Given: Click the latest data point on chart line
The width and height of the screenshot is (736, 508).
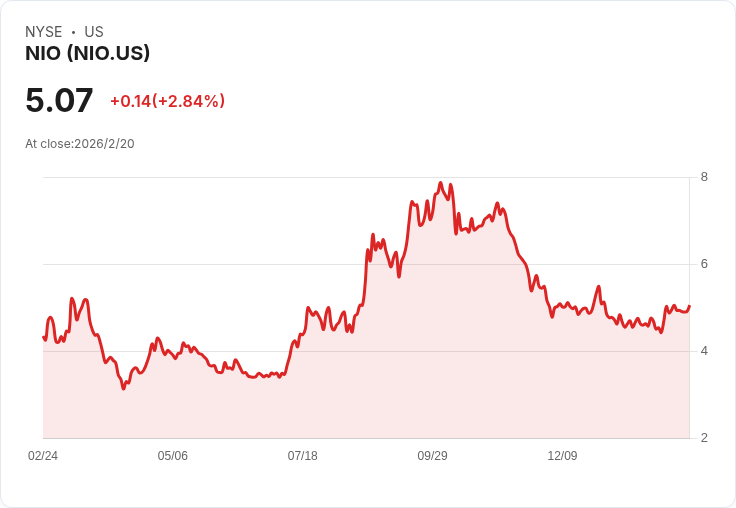Looking at the screenshot, I should (x=689, y=306).
